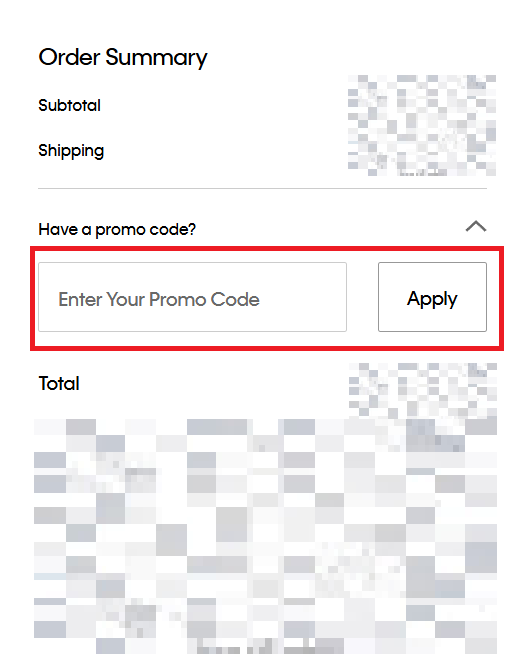Click the Subtotal label
This screenshot has height=664, width=519.
click(69, 105)
